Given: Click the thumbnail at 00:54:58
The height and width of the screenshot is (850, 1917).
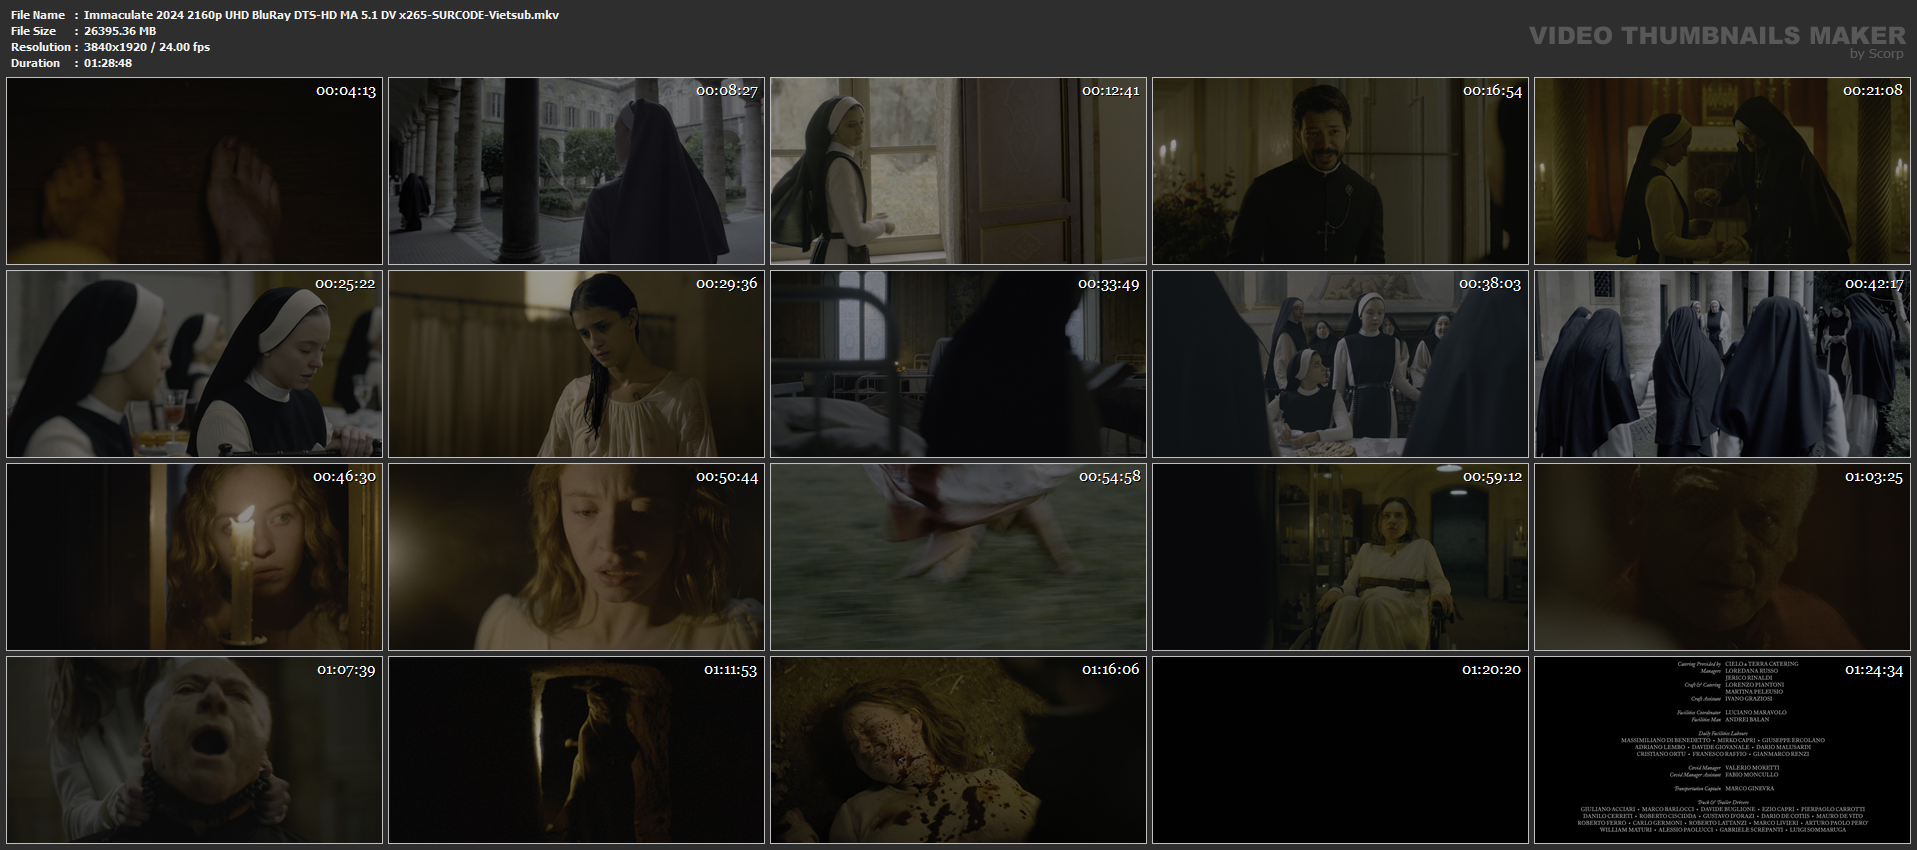Looking at the screenshot, I should [x=959, y=557].
